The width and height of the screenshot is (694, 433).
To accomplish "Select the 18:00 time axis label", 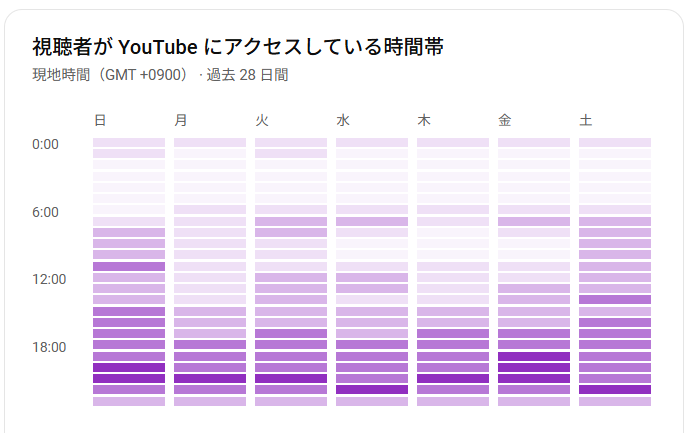I will click(49, 347).
